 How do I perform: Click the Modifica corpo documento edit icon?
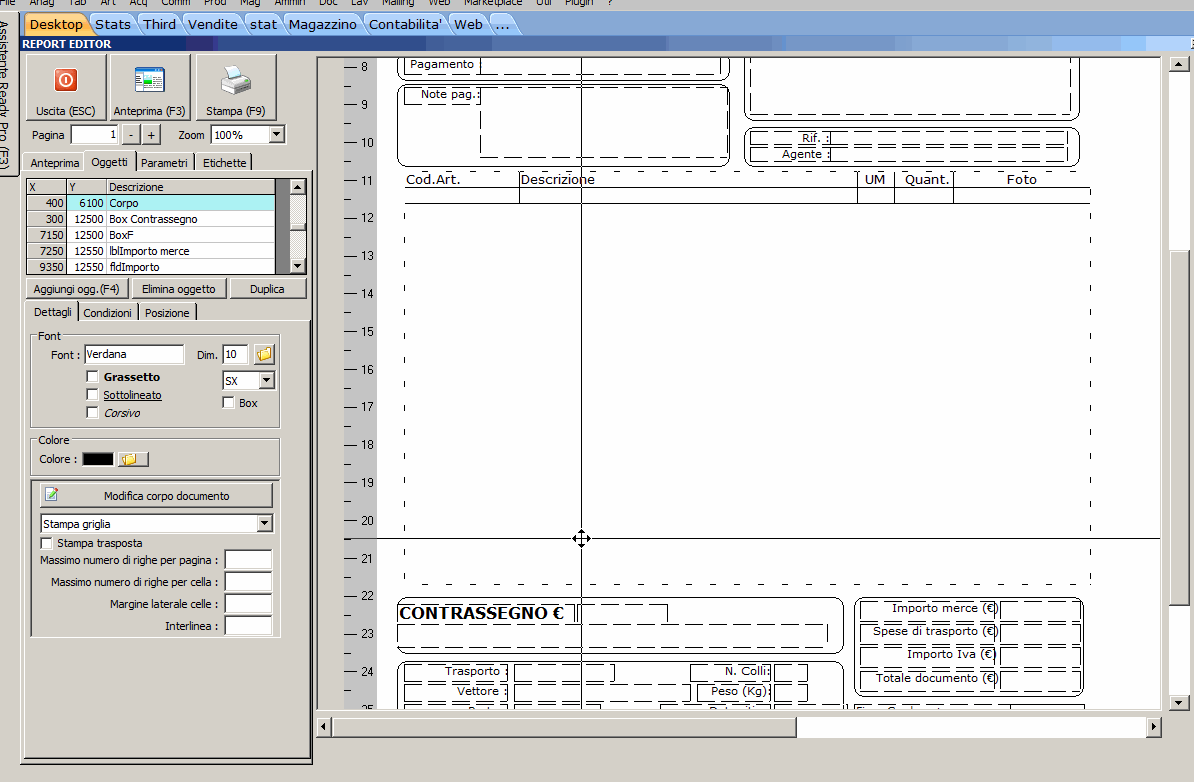52,495
